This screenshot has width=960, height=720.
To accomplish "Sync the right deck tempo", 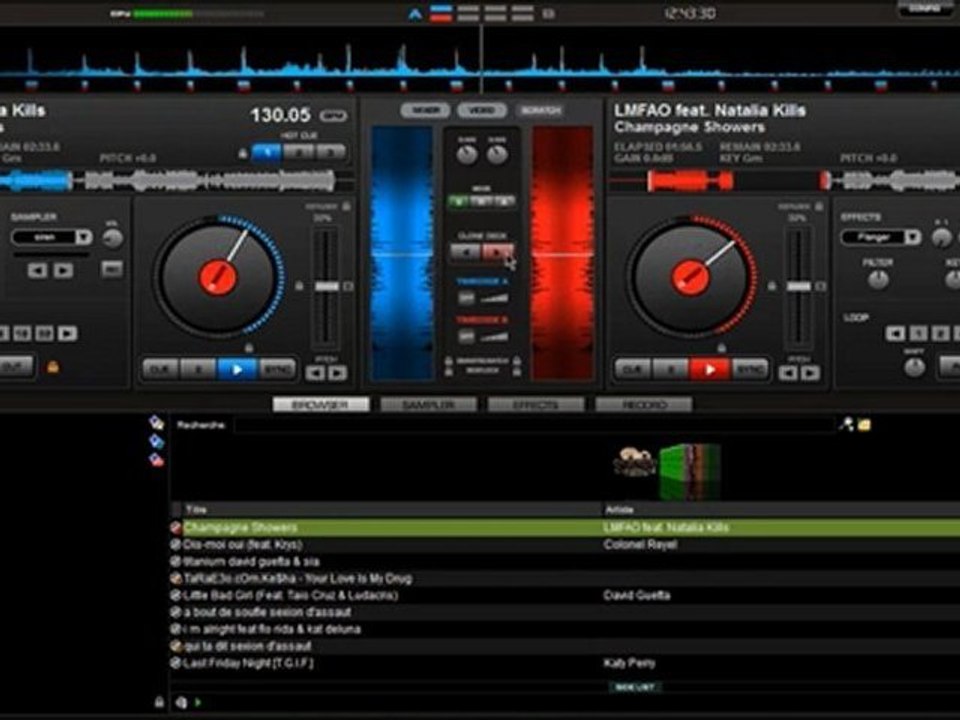I will pyautogui.click(x=749, y=370).
